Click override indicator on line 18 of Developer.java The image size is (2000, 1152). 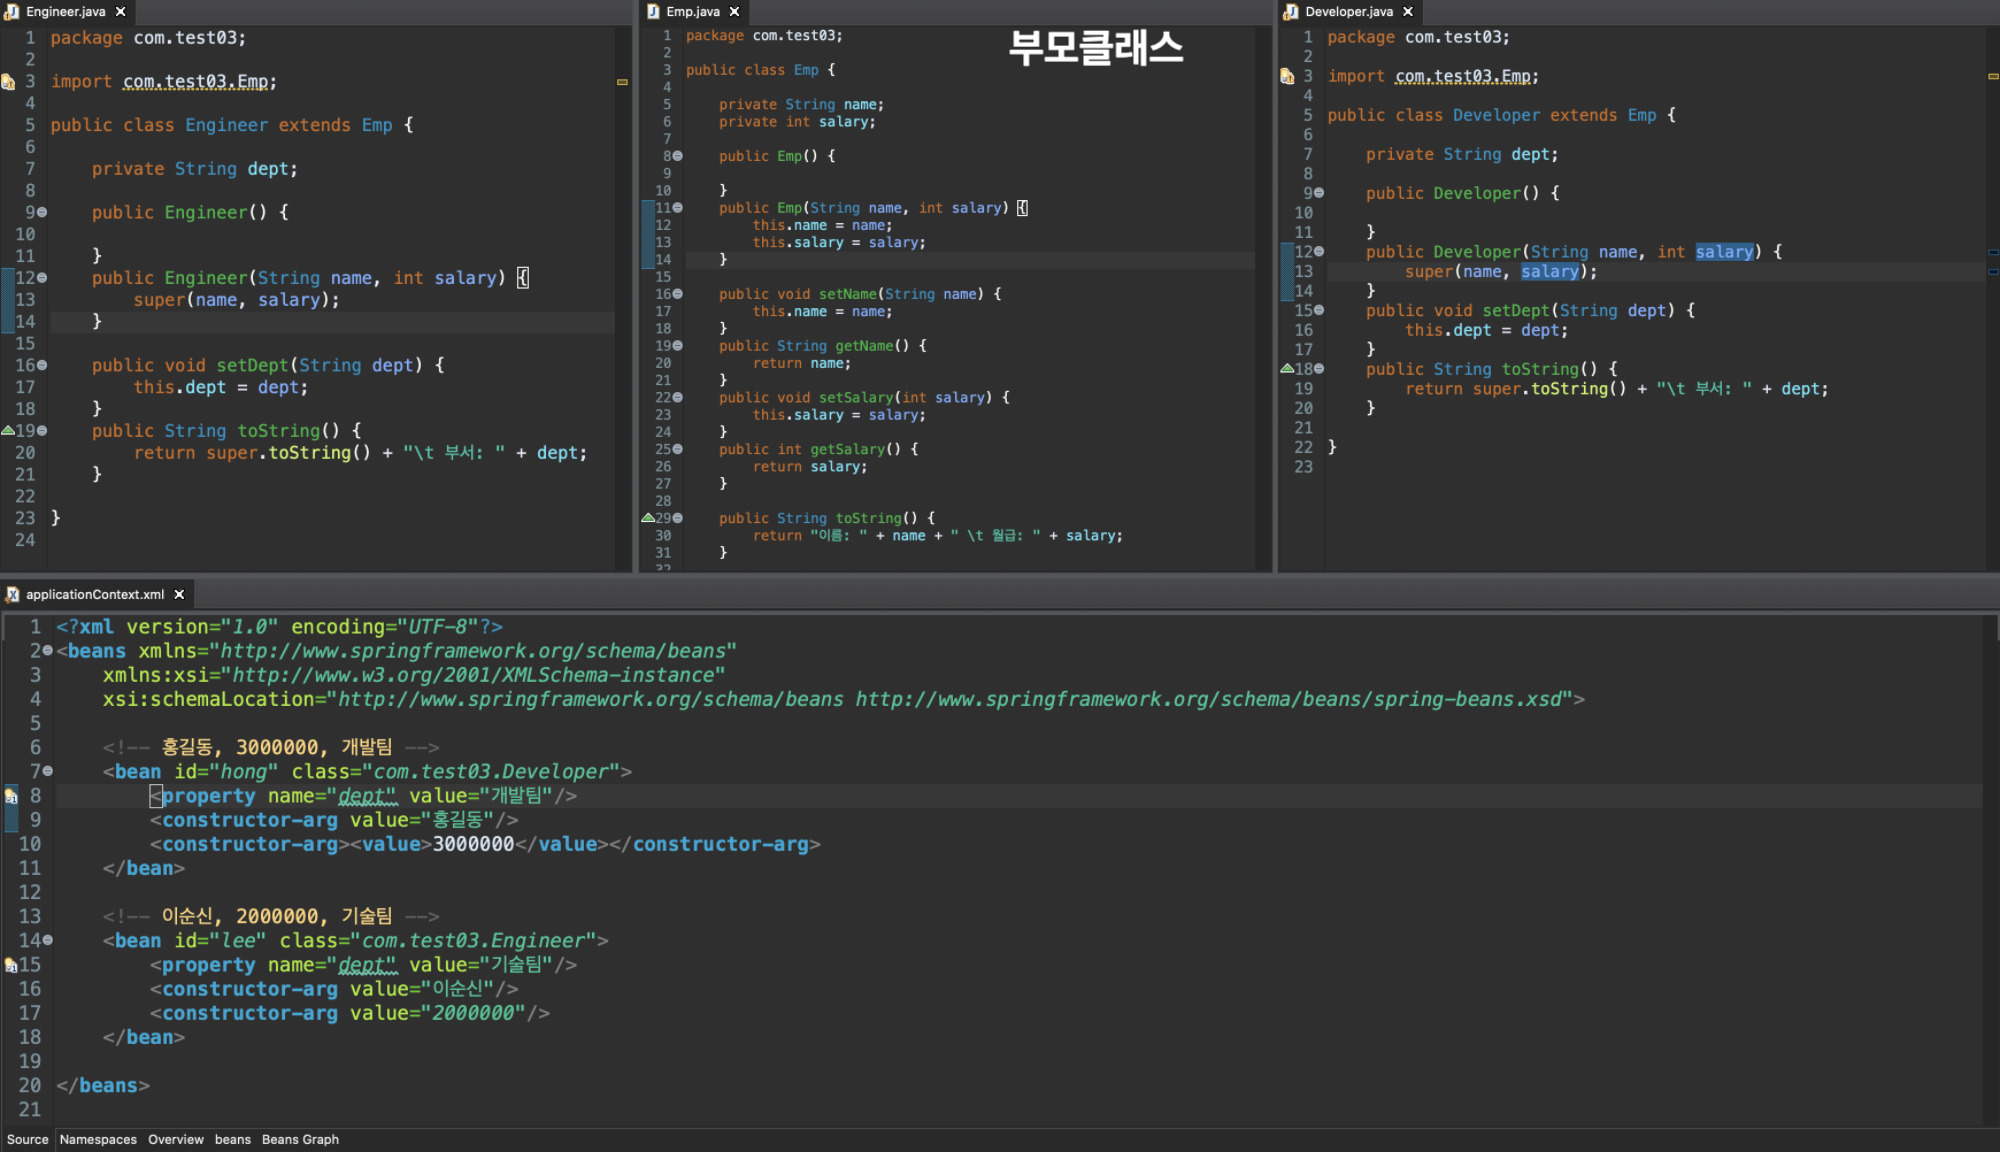1287,369
